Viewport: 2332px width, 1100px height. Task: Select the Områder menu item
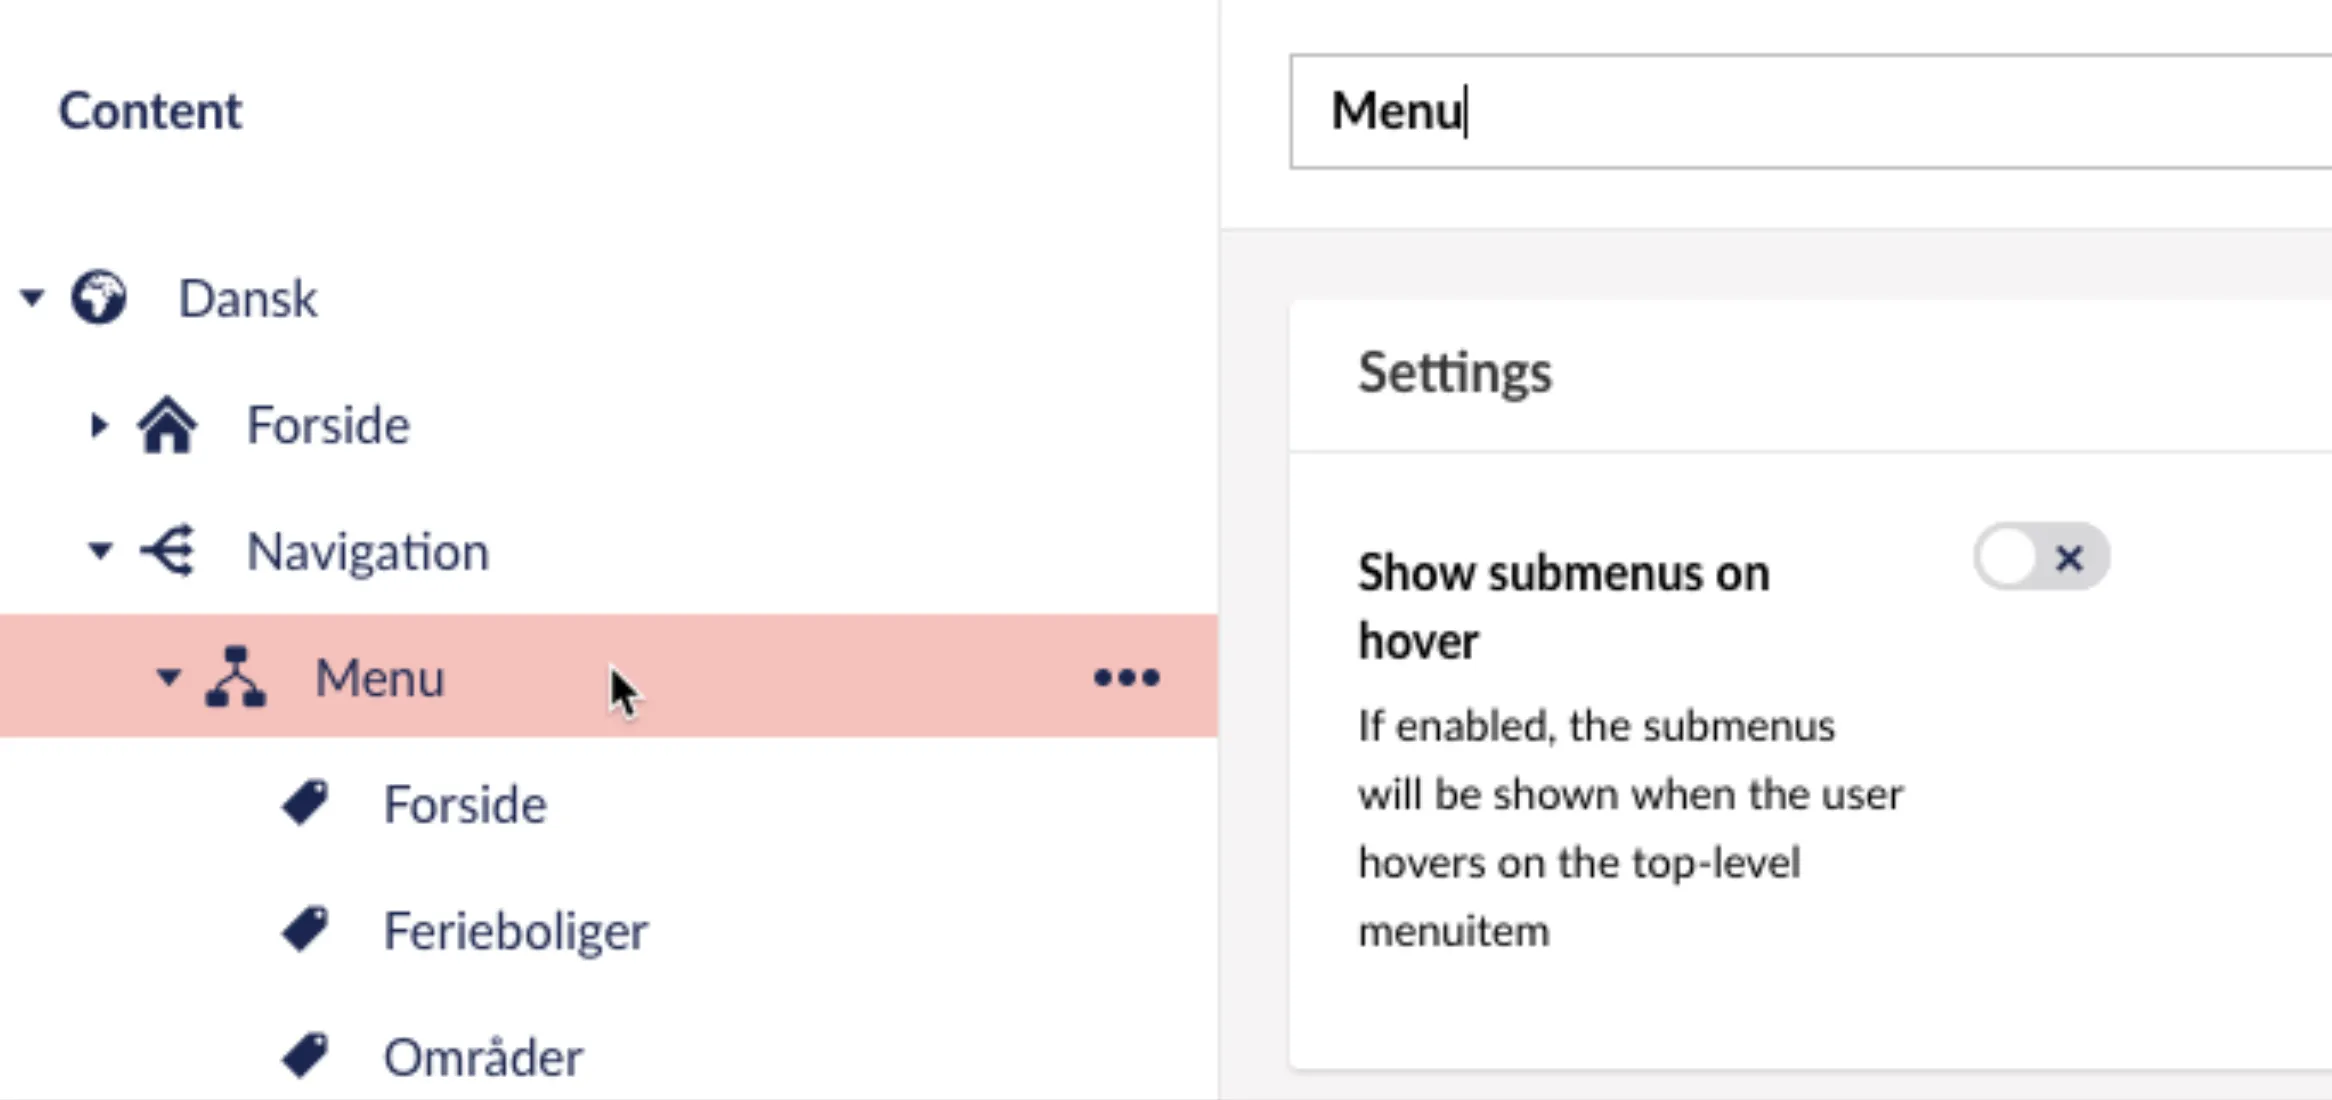[483, 1056]
